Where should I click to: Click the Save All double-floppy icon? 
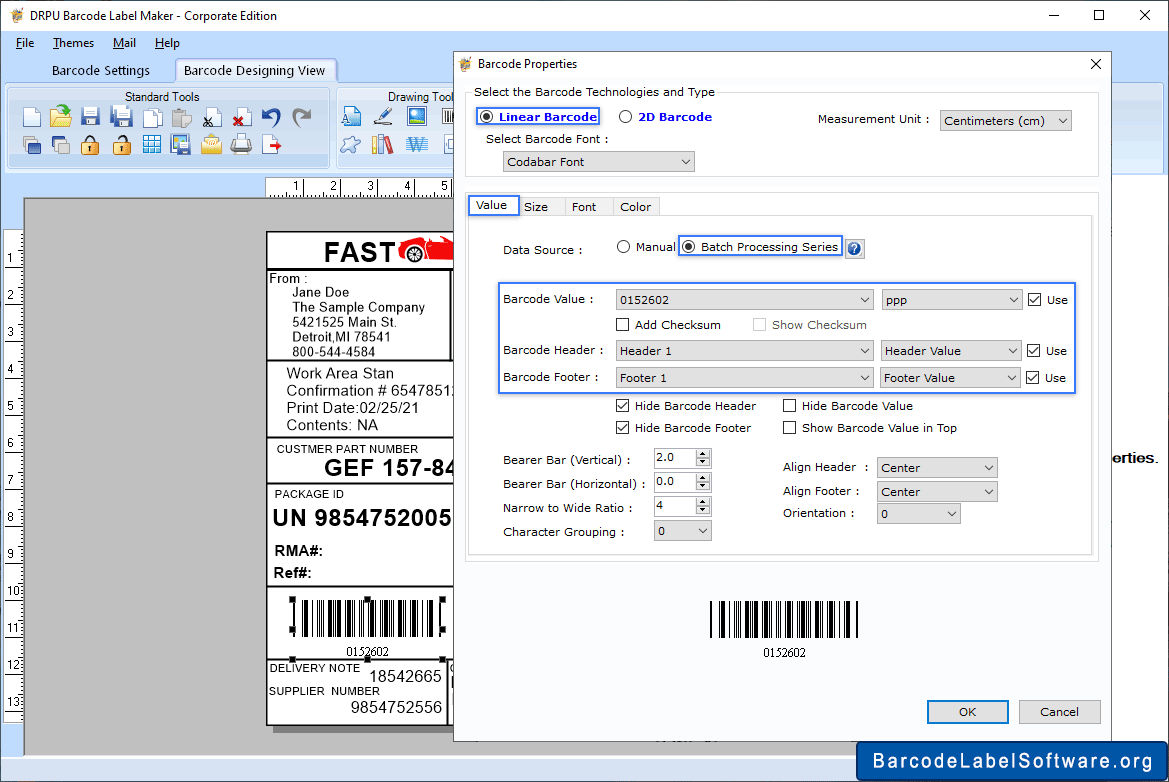point(121,117)
